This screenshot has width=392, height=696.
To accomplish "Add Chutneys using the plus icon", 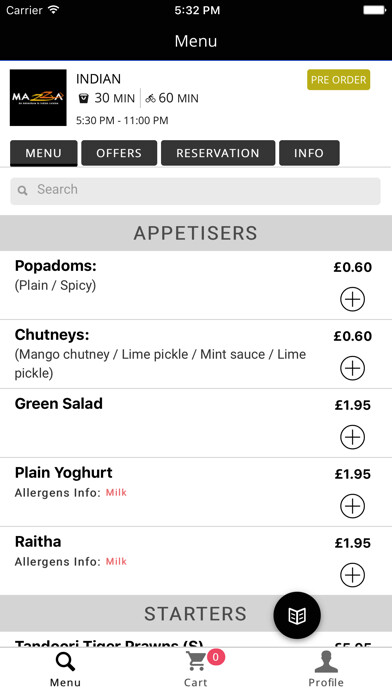I will click(x=352, y=368).
